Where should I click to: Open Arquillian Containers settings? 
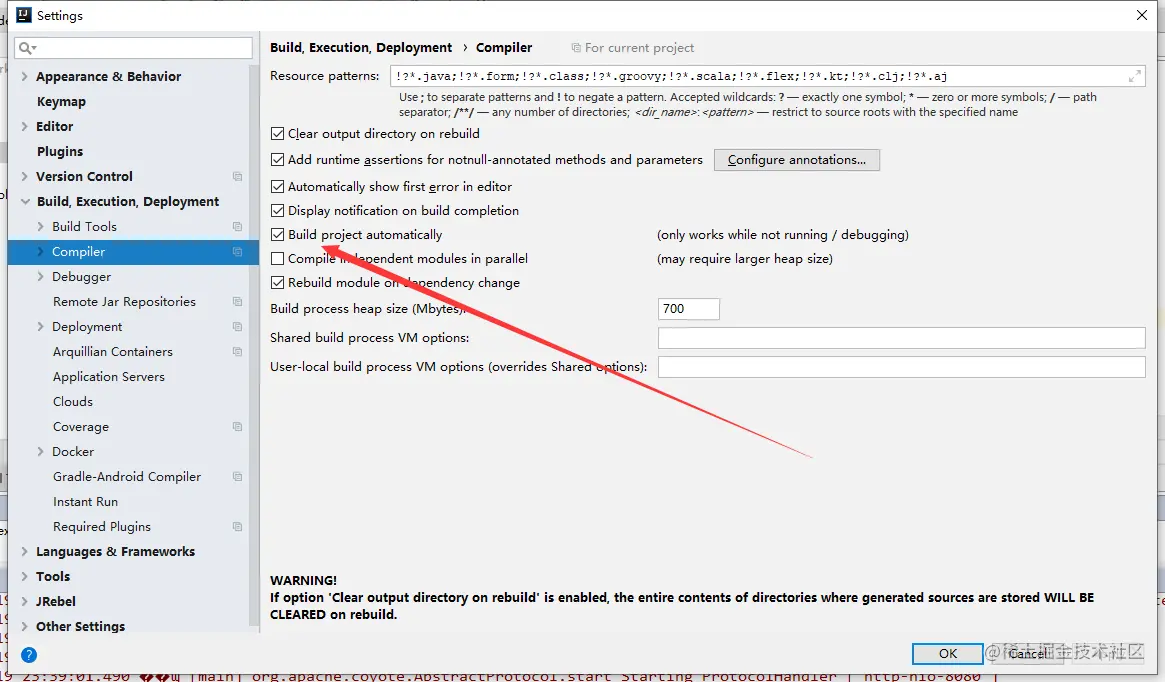point(112,351)
